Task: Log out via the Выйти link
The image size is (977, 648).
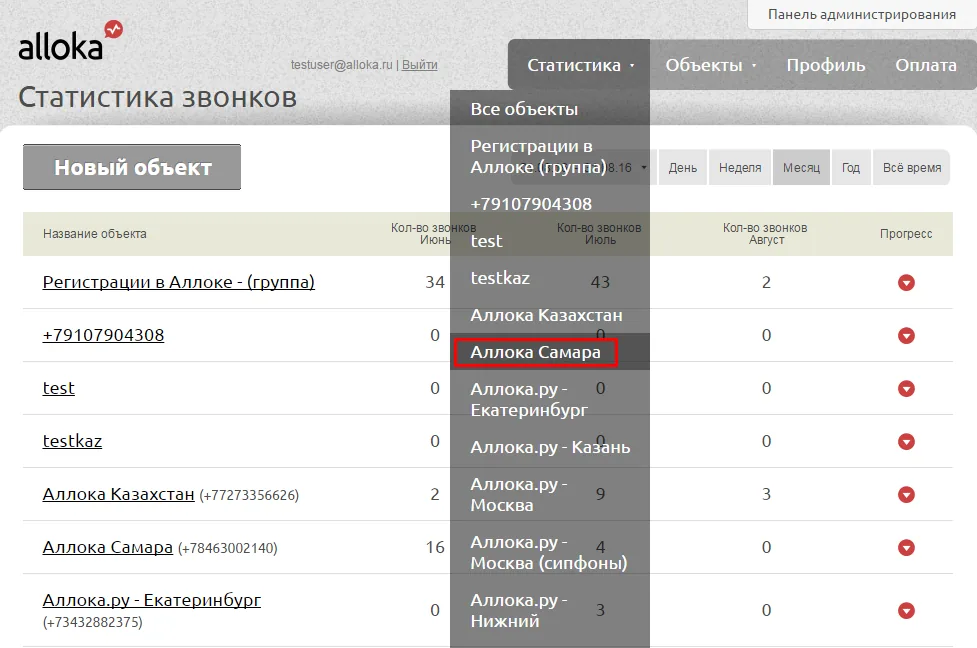Action: click(419, 65)
